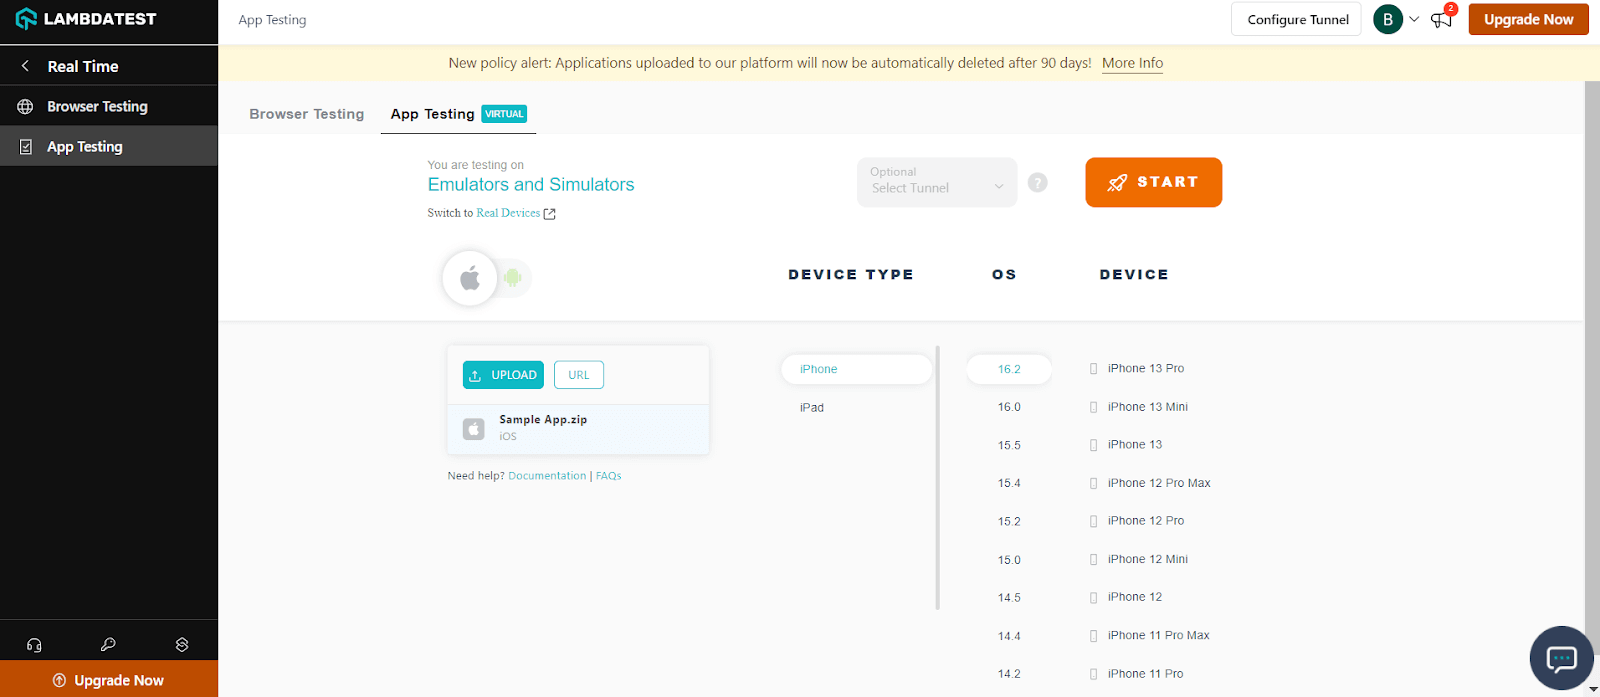This screenshot has width=1600, height=697.
Task: Click the Configure Tunnel button
Action: 1296,19
